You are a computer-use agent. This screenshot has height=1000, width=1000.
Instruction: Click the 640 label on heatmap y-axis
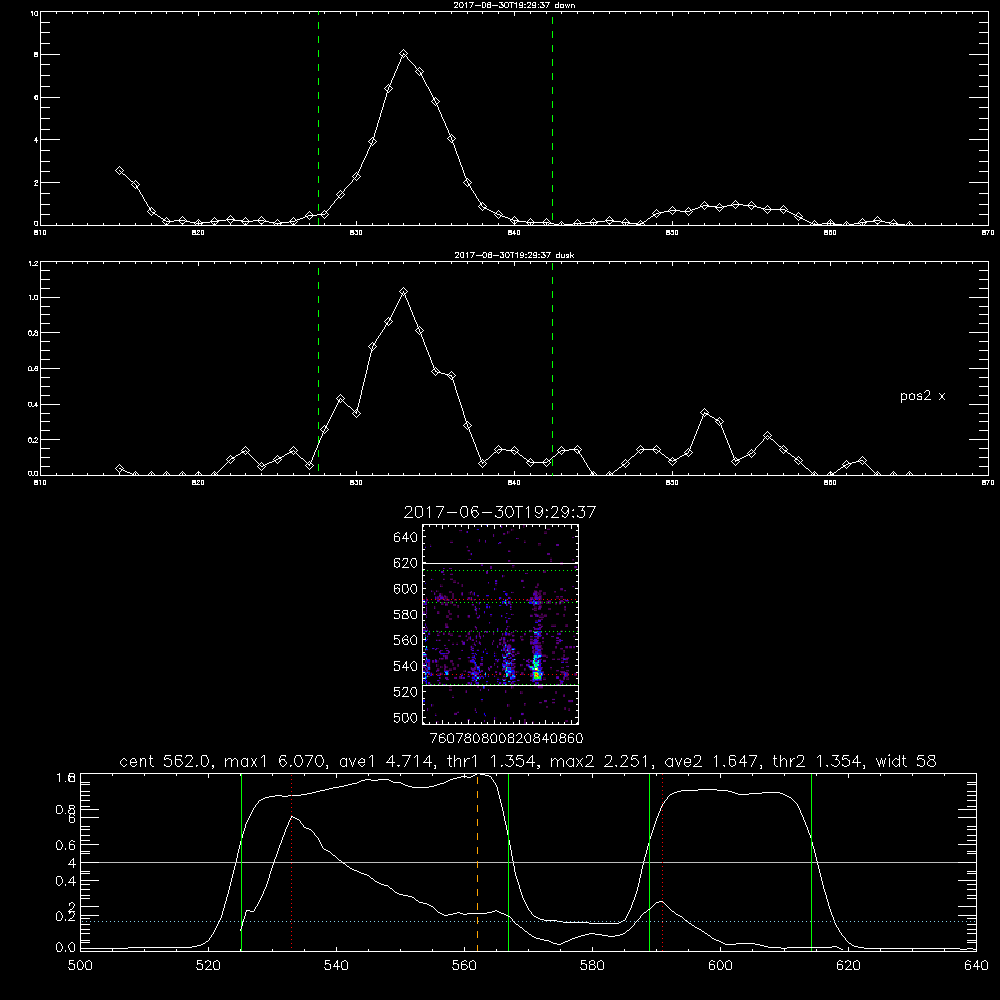point(406,538)
